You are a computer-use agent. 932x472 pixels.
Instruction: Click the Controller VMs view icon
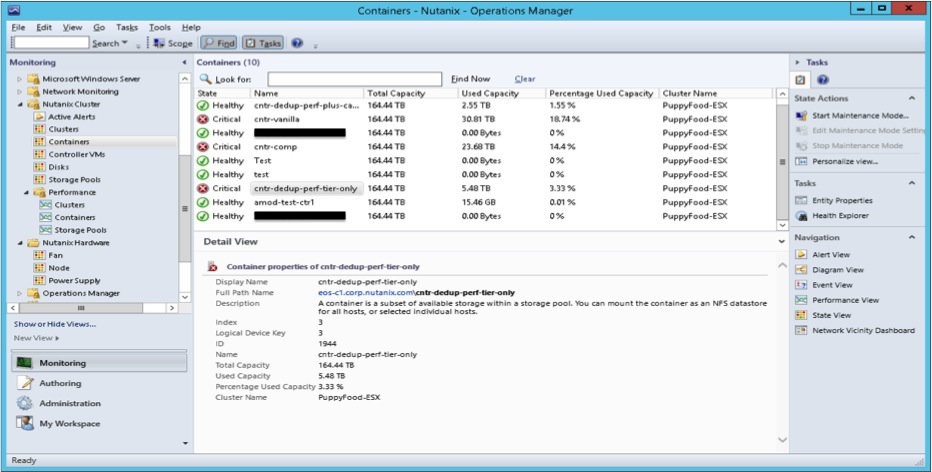pos(39,155)
